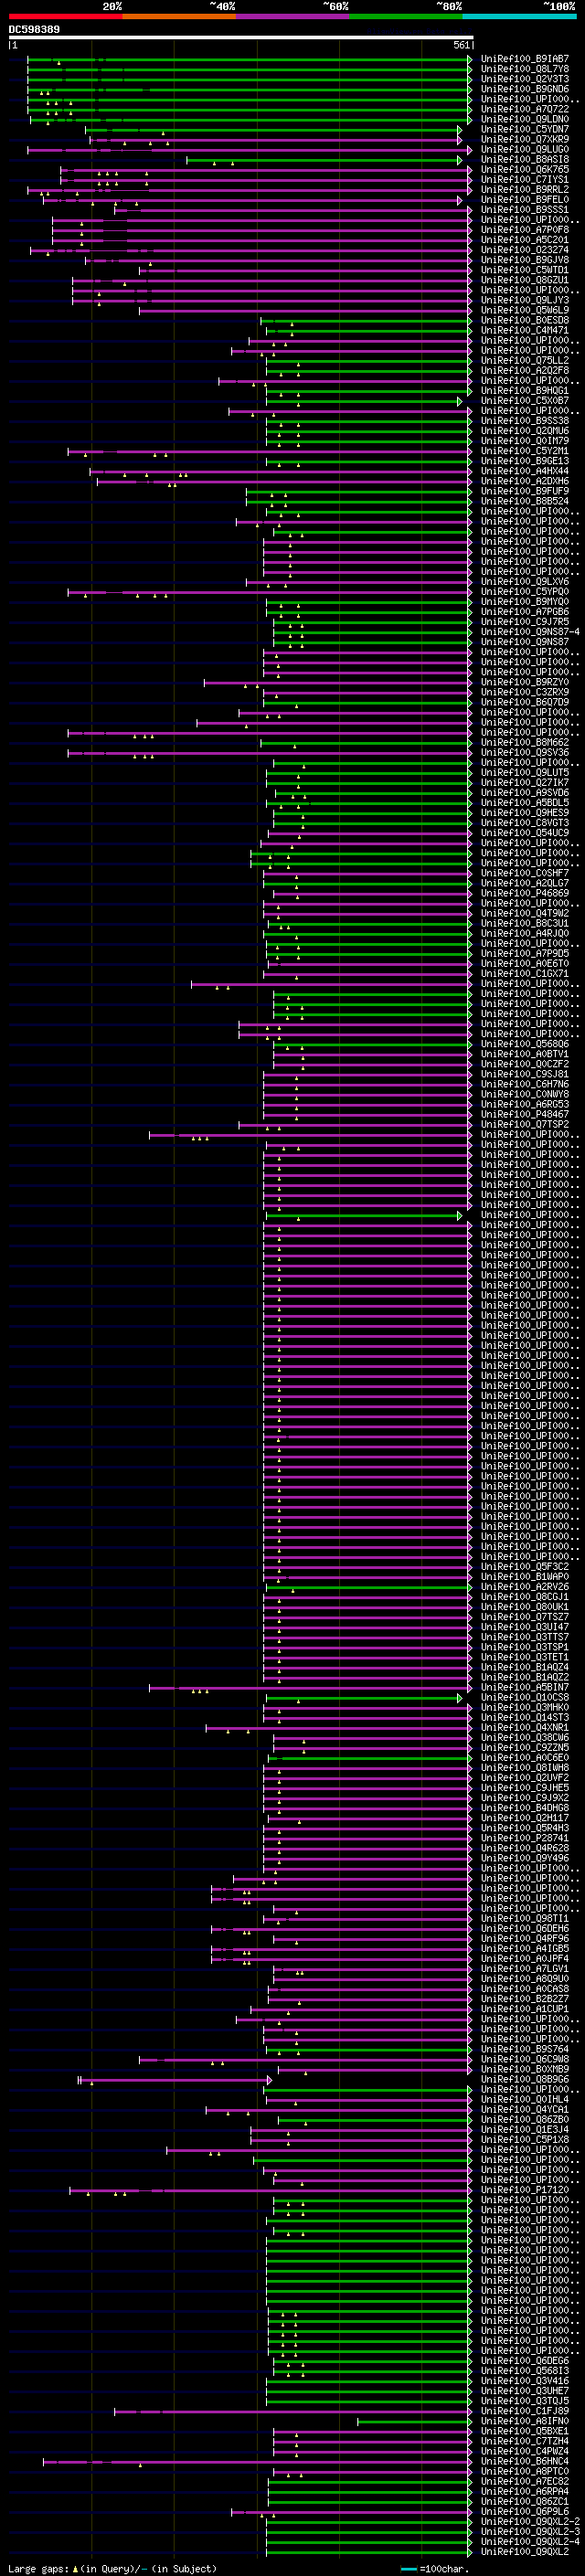Select hit label UniRef100_Q9LUG0
Viewport: 585px width, 2576px height.
(525, 149)
